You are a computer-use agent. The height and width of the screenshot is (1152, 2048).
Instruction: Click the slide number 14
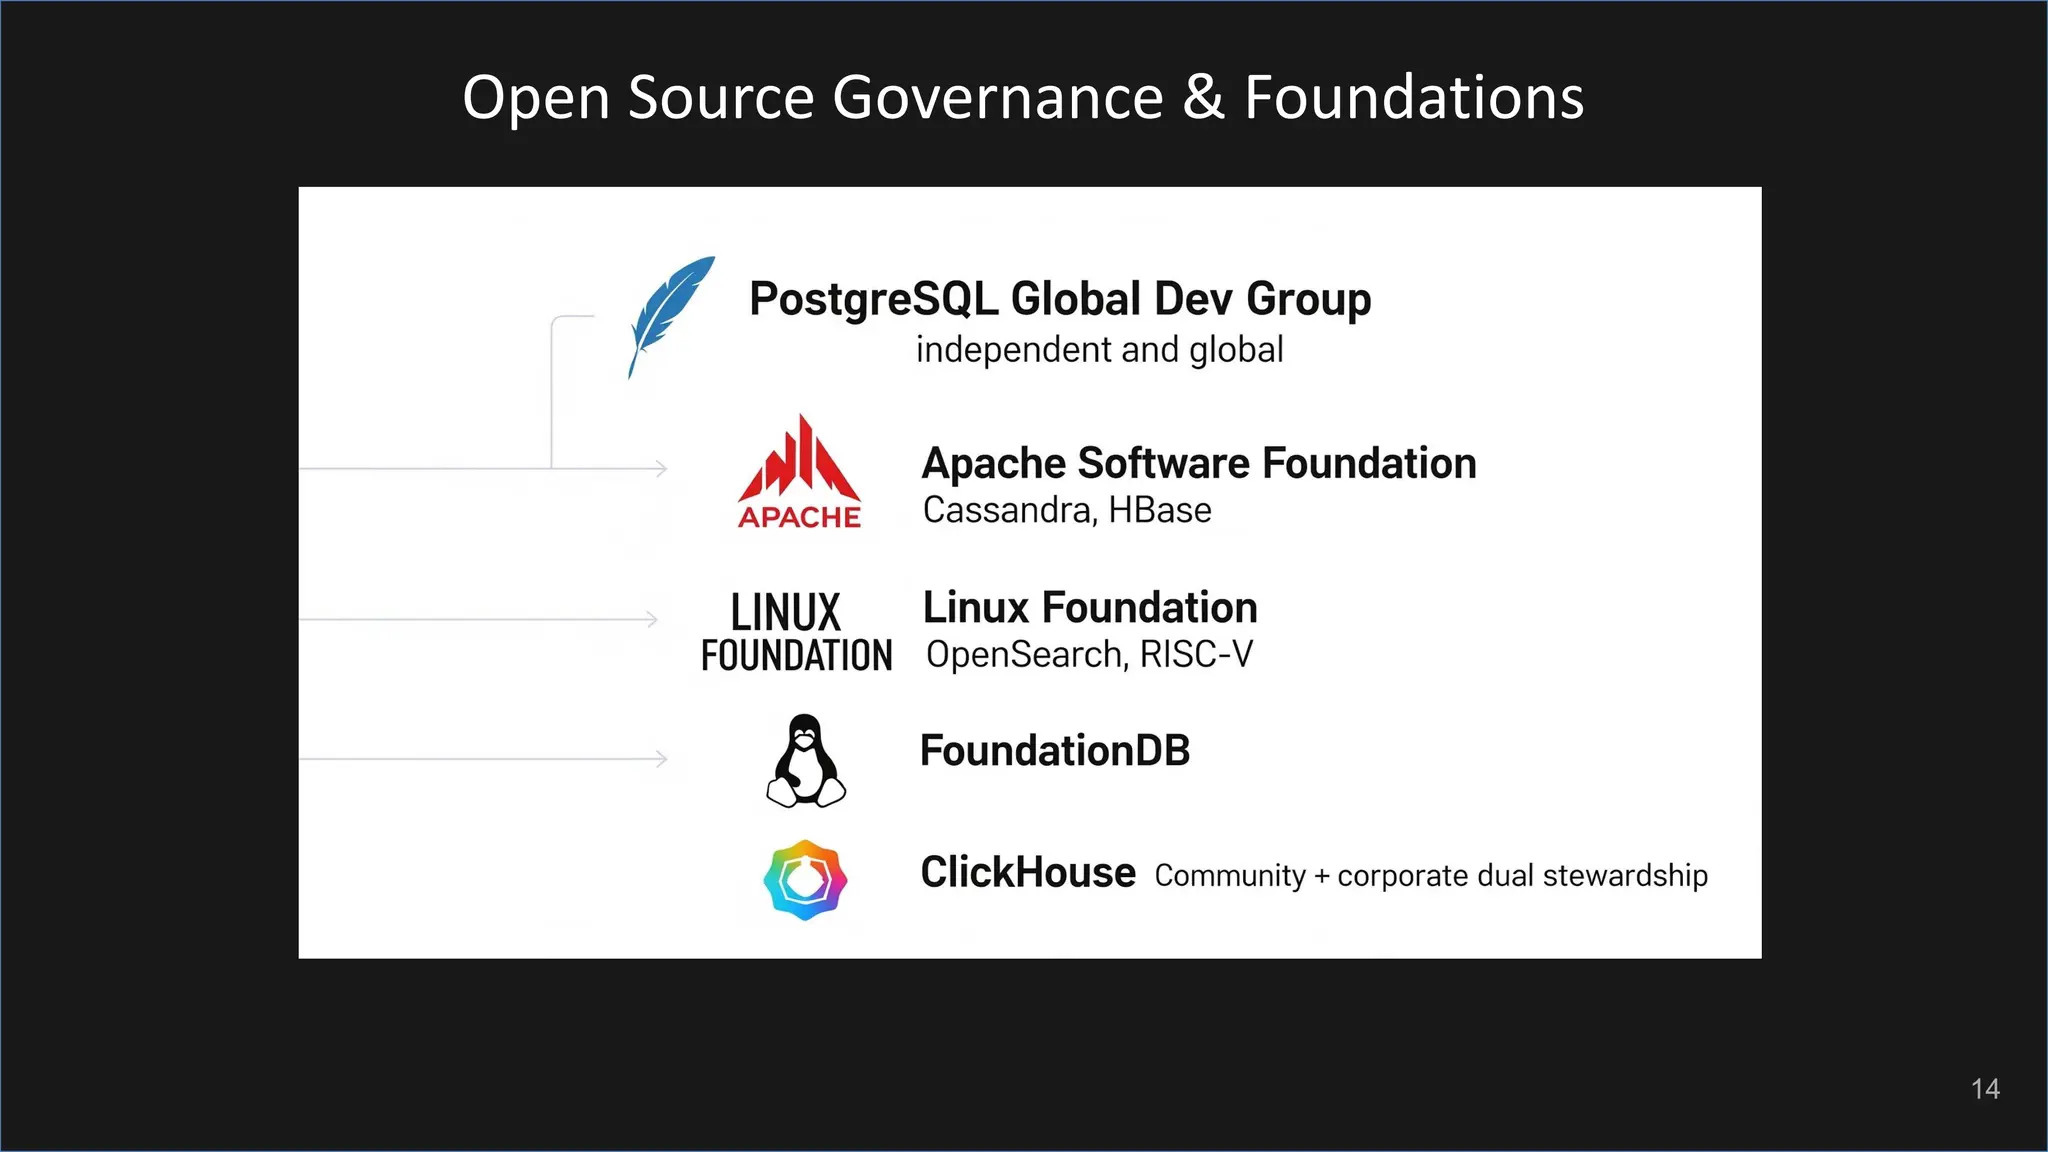click(1984, 1089)
